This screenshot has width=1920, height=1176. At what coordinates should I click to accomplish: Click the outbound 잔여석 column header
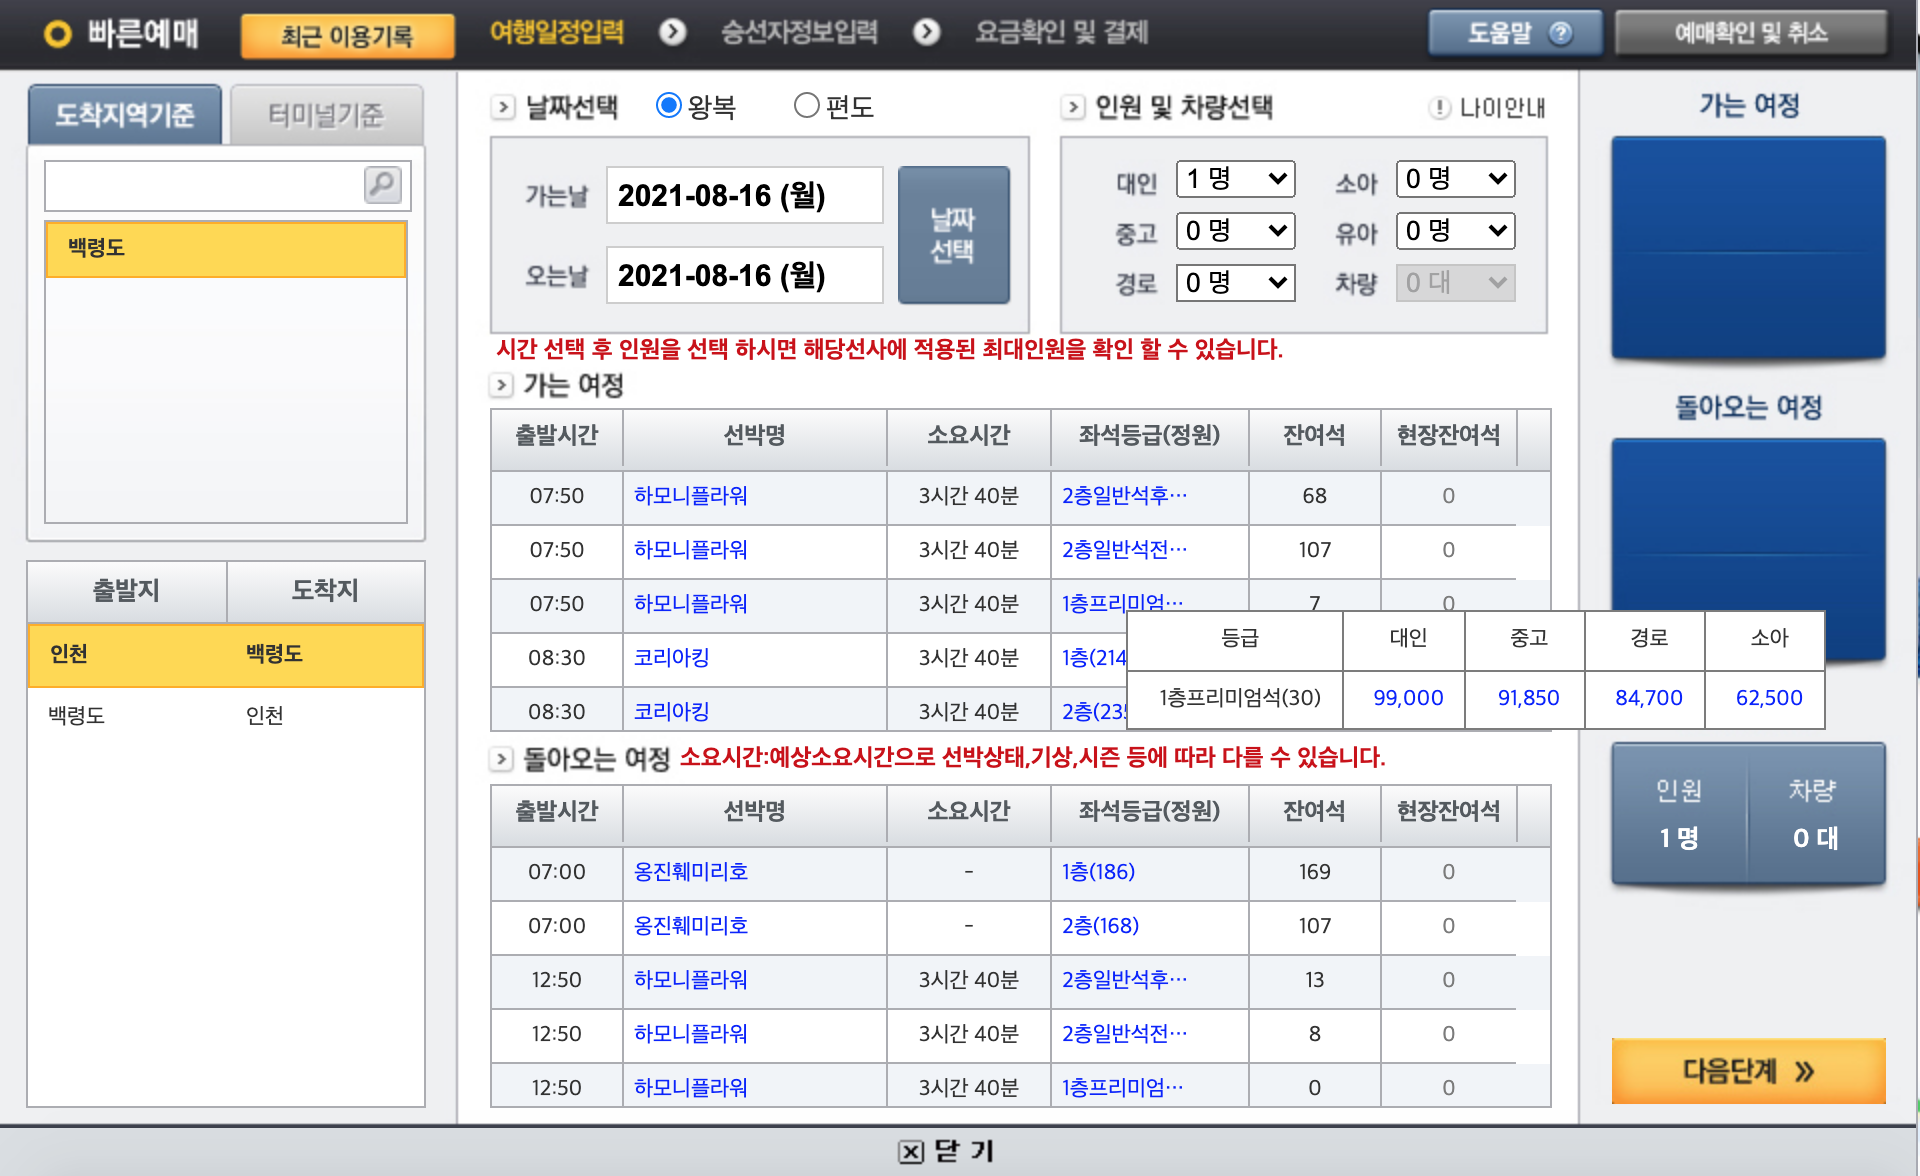[x=1314, y=436]
